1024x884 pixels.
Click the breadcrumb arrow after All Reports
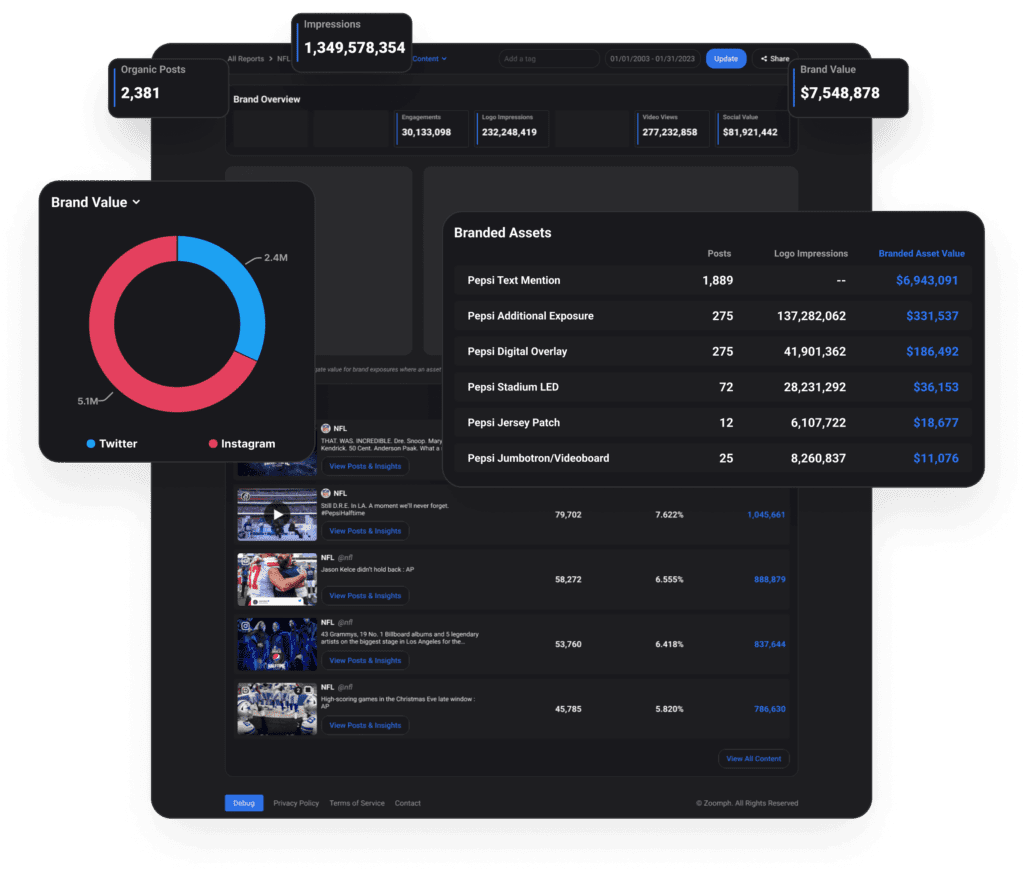point(270,59)
